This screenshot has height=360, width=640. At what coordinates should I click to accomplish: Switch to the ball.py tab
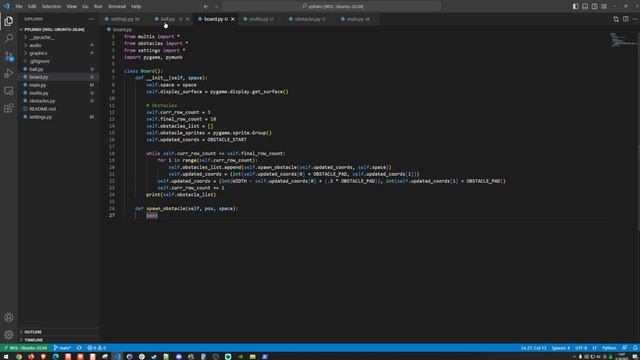[167, 19]
